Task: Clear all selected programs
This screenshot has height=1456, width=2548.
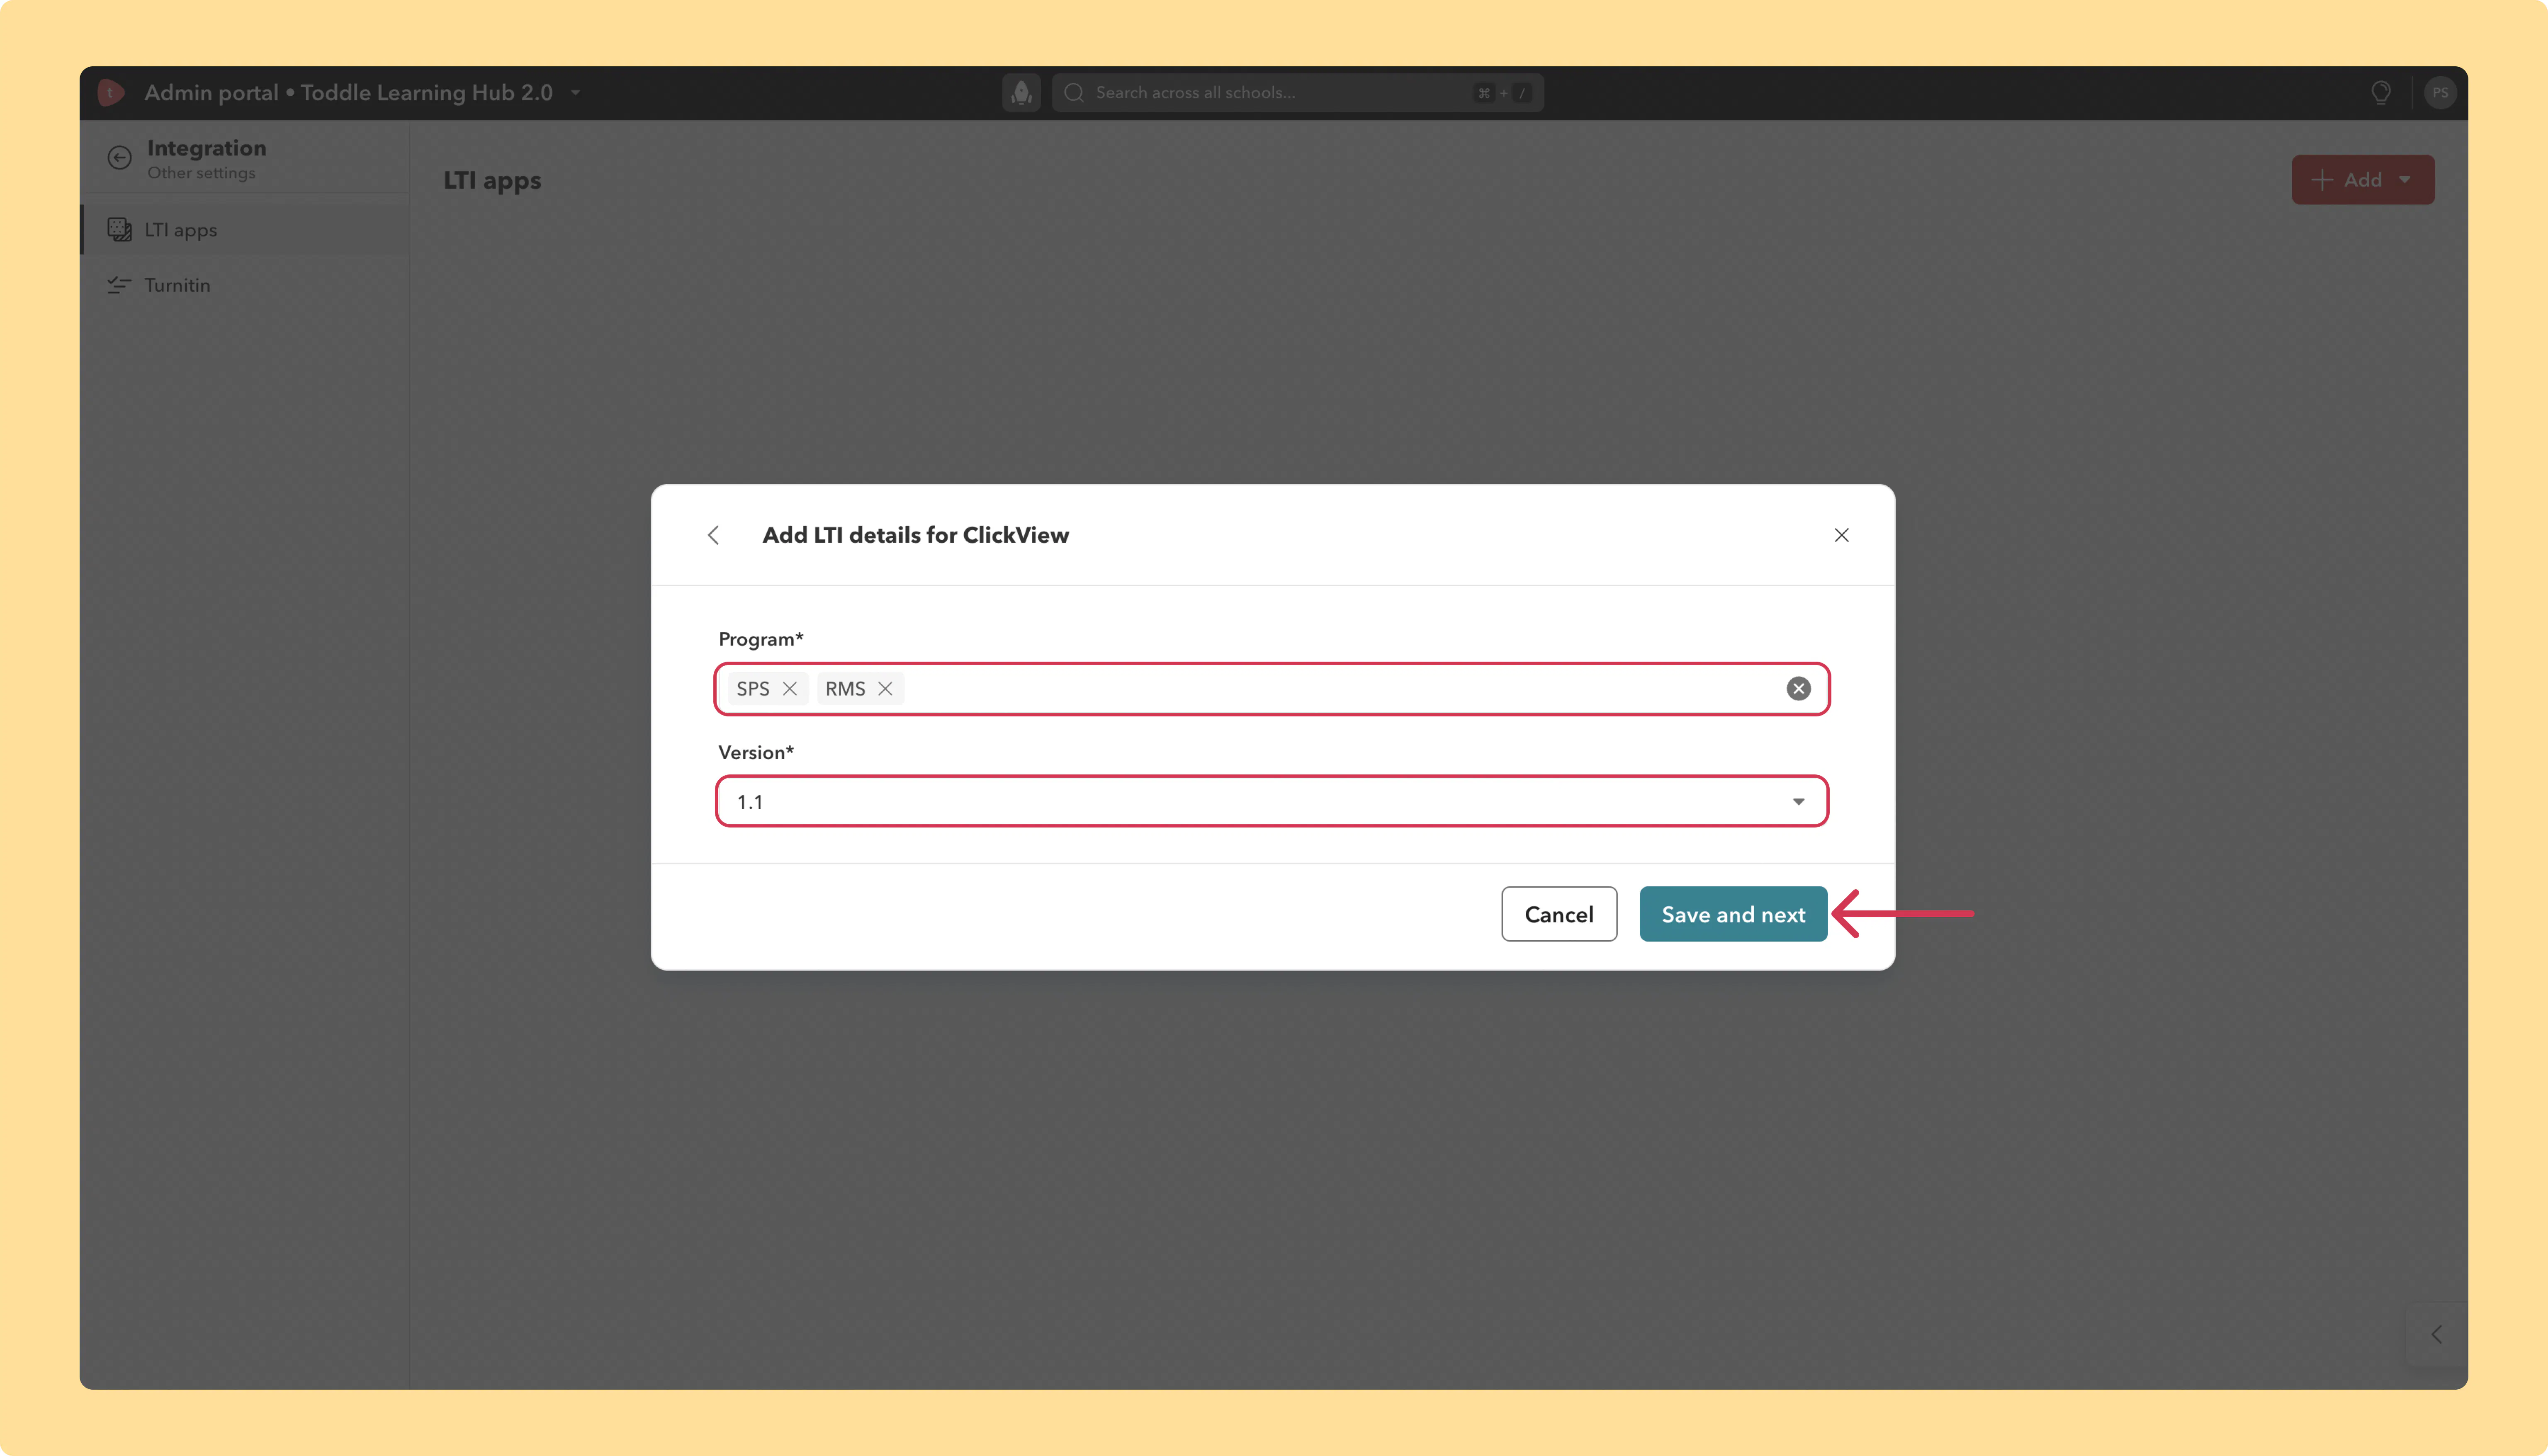Action: pos(1798,689)
